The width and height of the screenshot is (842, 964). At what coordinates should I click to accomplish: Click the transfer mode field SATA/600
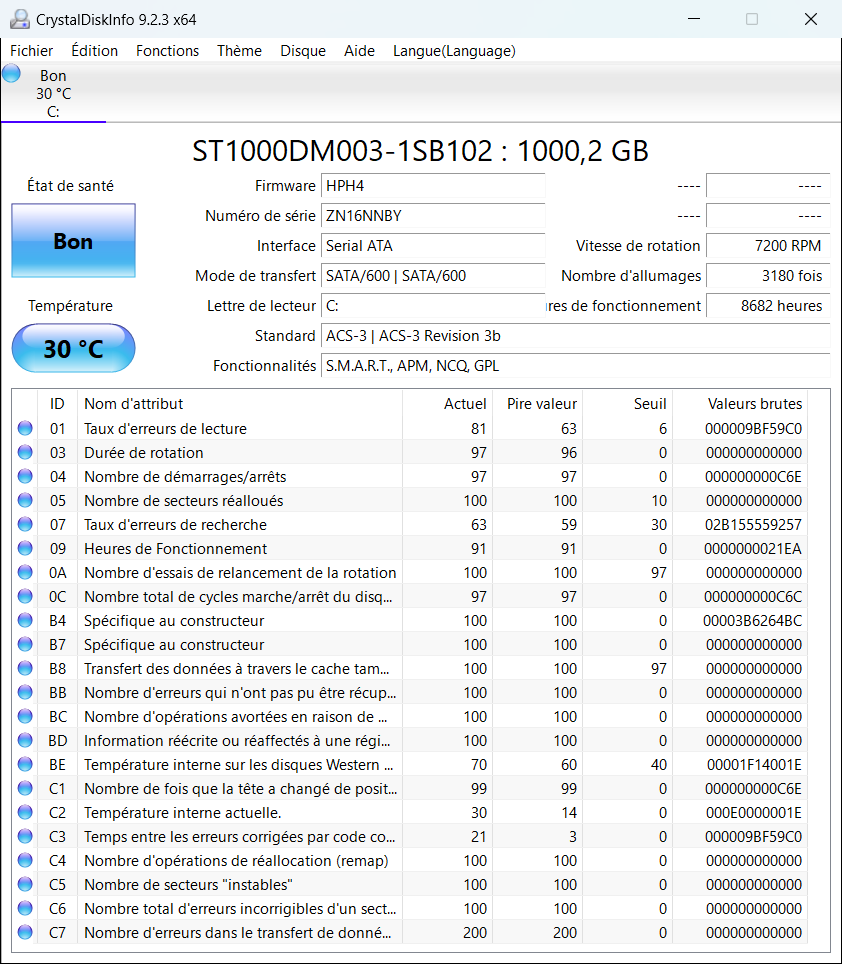433,275
